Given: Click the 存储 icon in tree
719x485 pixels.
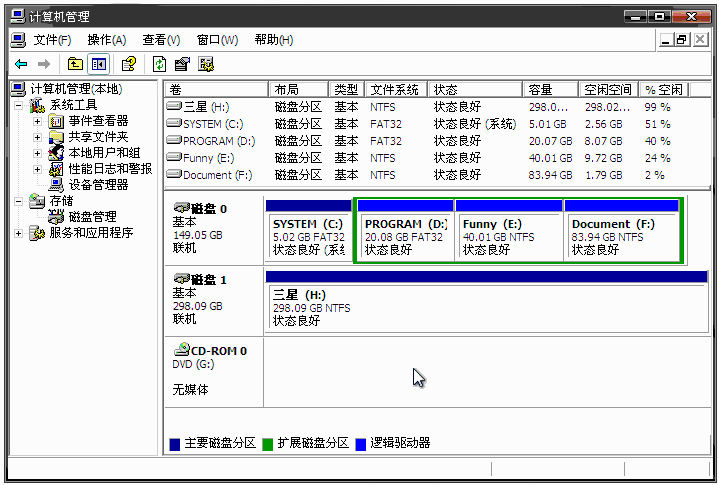Looking at the screenshot, I should click(x=37, y=201).
